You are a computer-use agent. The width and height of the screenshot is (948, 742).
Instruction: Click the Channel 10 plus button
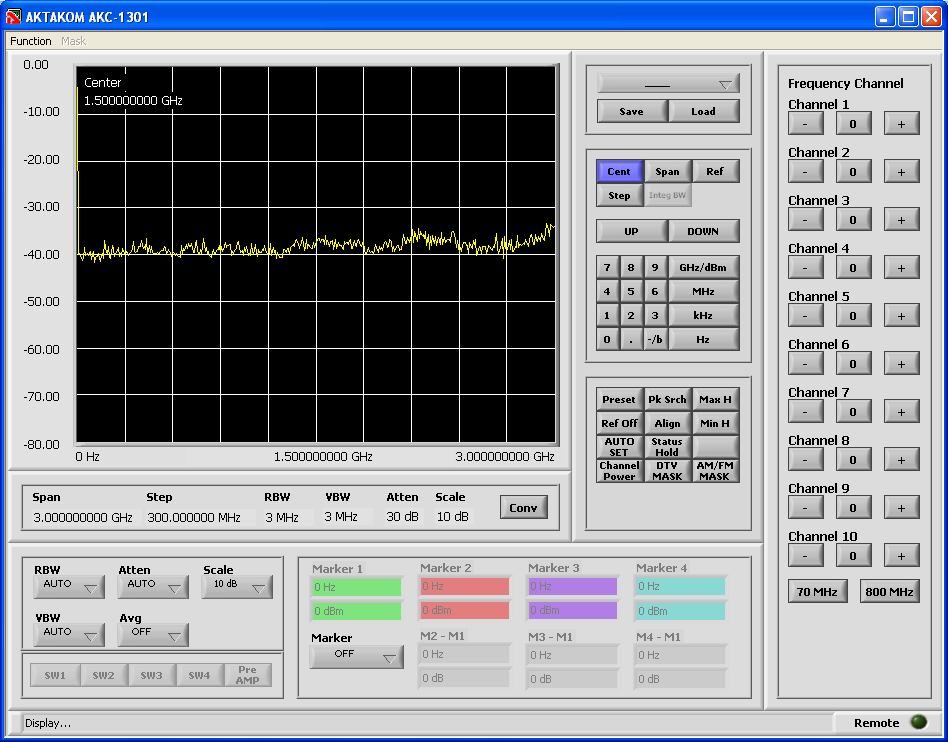pos(901,555)
